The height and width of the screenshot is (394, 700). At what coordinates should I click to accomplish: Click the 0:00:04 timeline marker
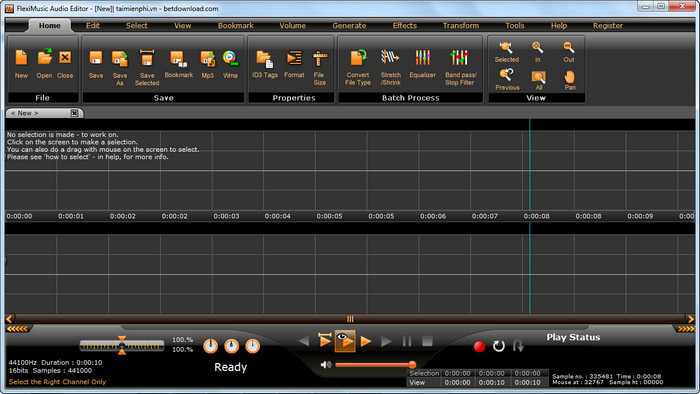coord(278,216)
